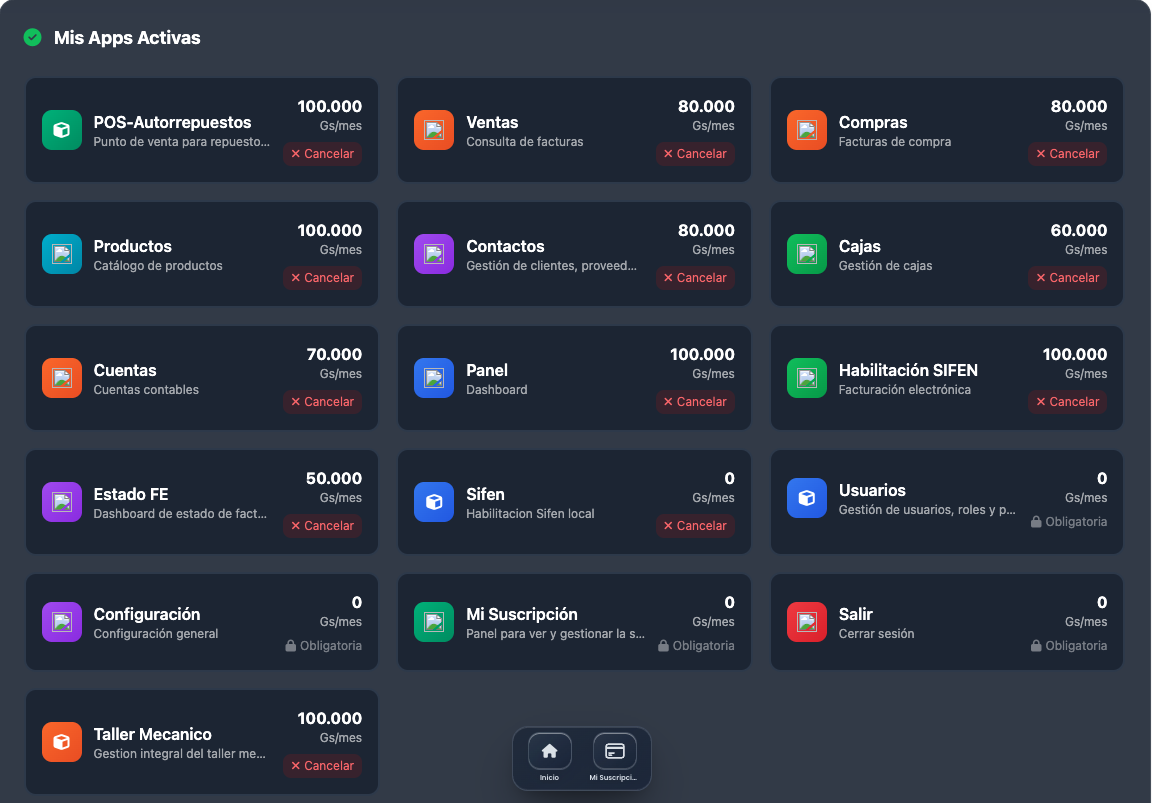Click the blue Sifen cube icon
Viewport: 1152px width, 803px height.
point(434,502)
